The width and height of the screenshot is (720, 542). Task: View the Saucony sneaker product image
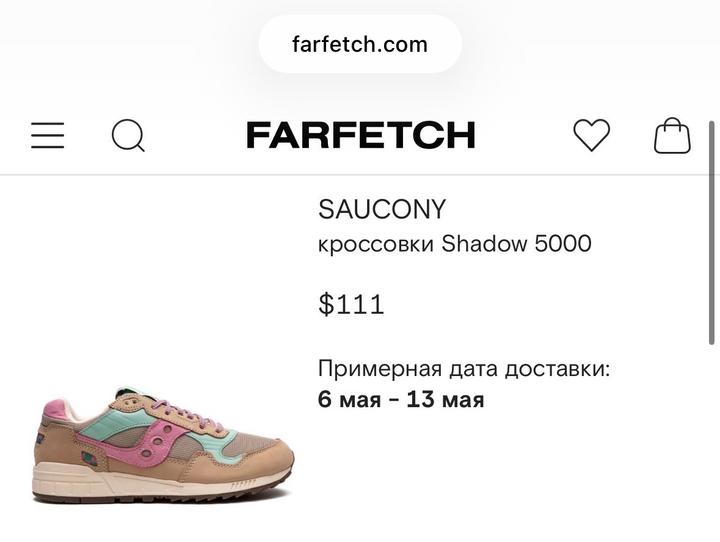pyautogui.click(x=163, y=445)
